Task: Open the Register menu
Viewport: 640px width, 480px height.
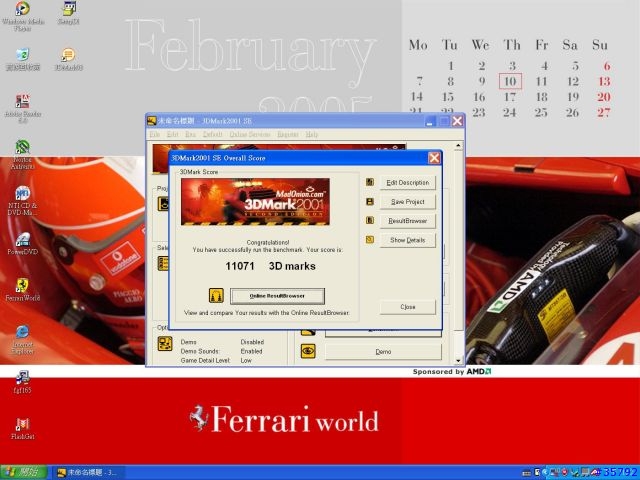Action: 288,134
